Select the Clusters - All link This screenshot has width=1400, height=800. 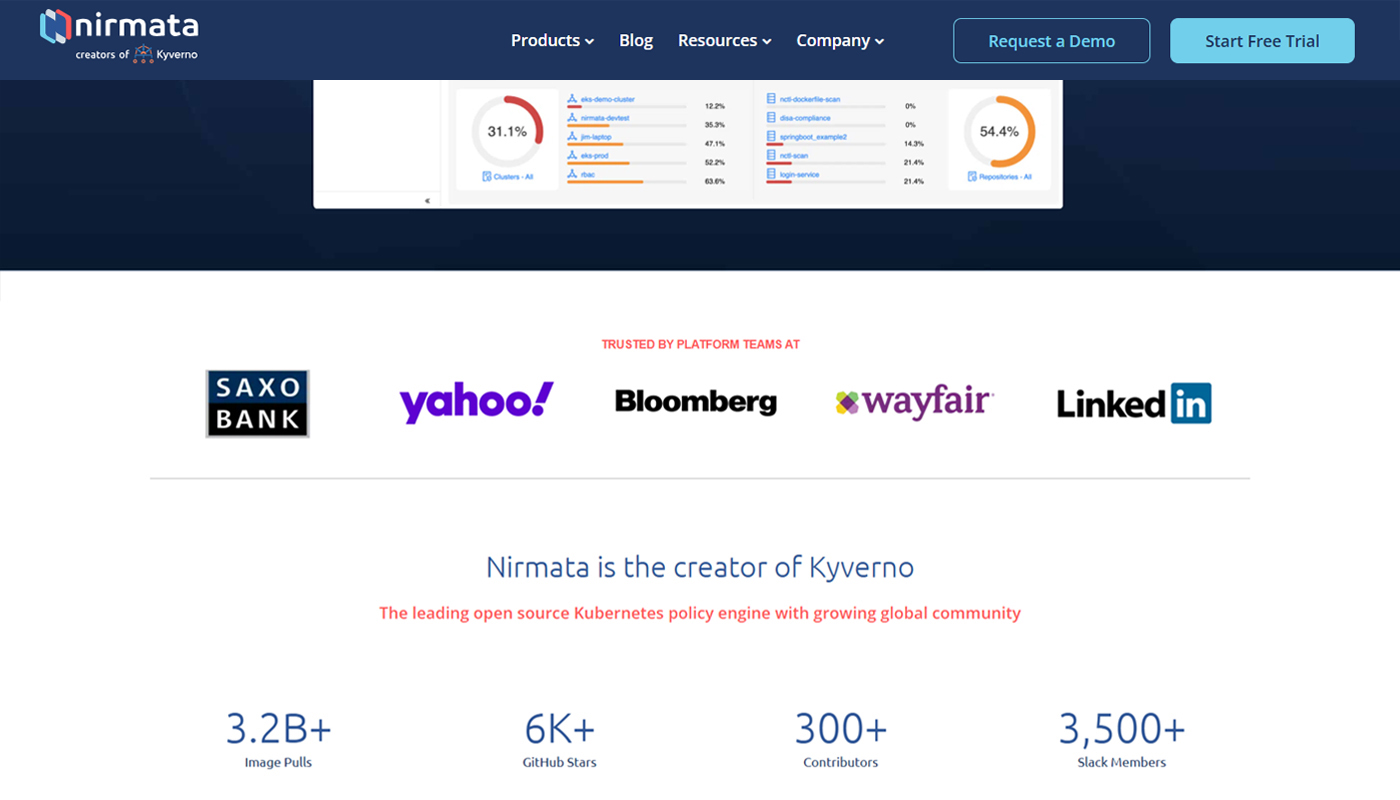click(x=513, y=177)
